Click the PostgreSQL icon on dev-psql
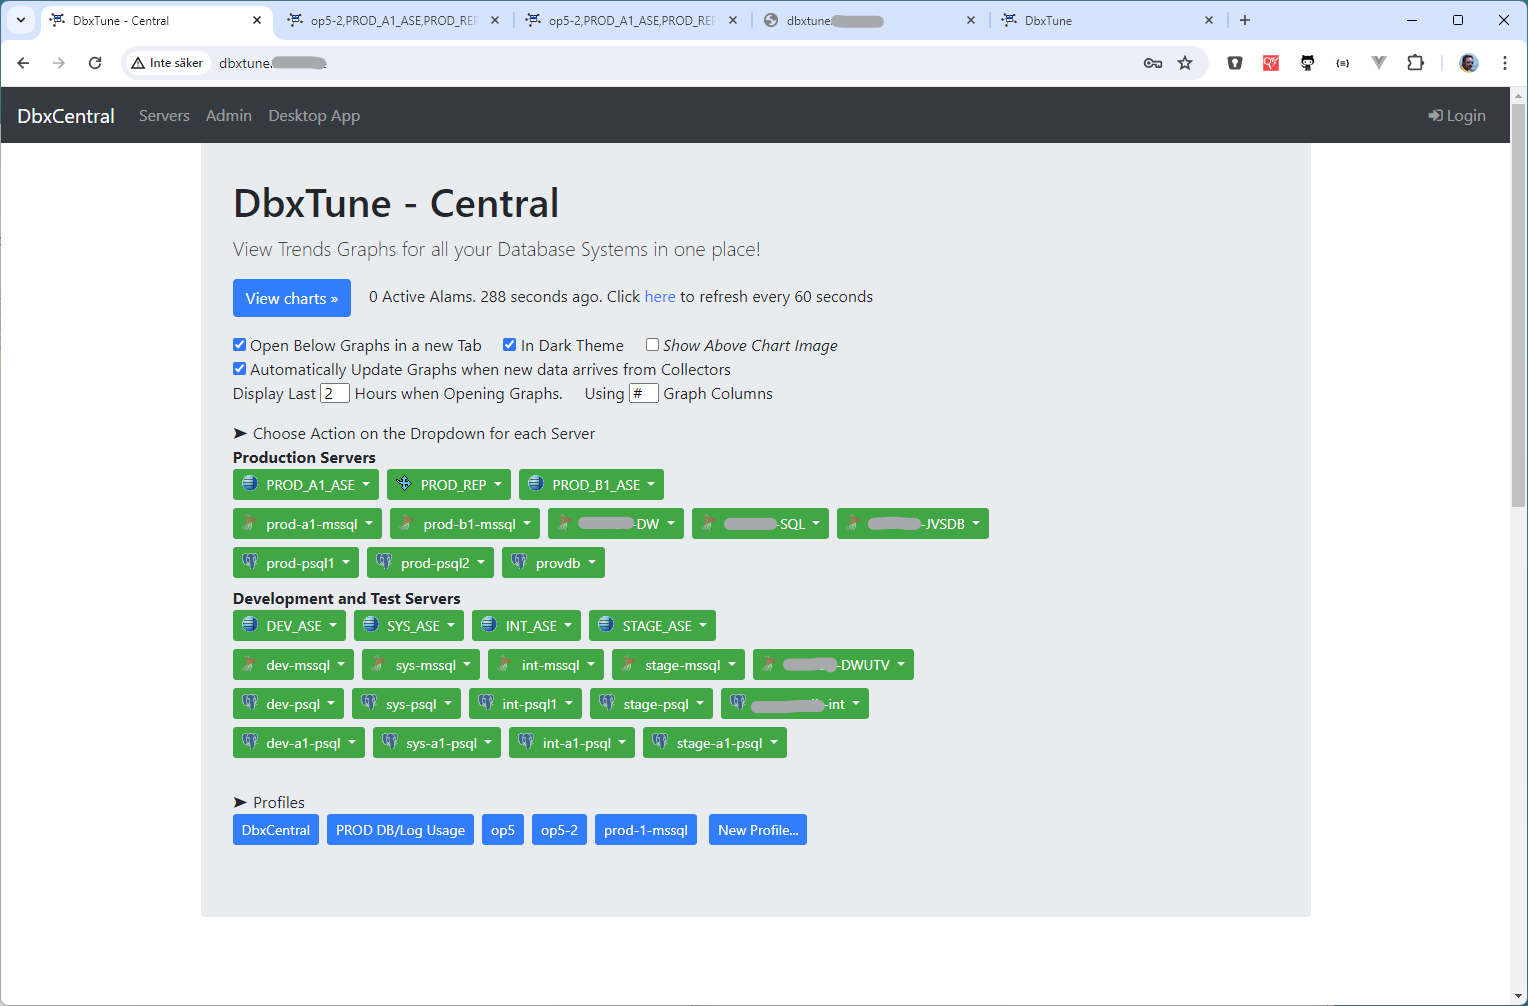The height and width of the screenshot is (1006, 1528). 250,703
